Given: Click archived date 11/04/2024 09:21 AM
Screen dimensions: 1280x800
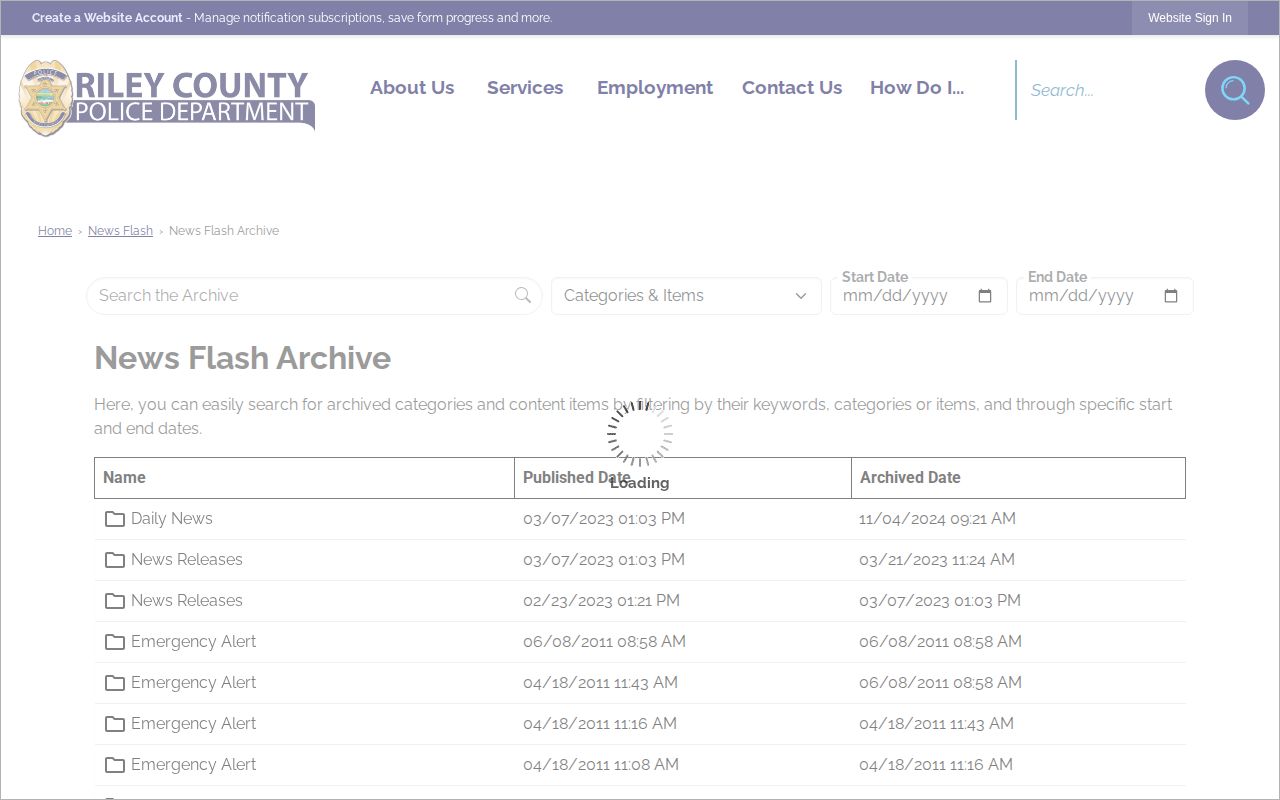Looking at the screenshot, I should (x=937, y=519).
